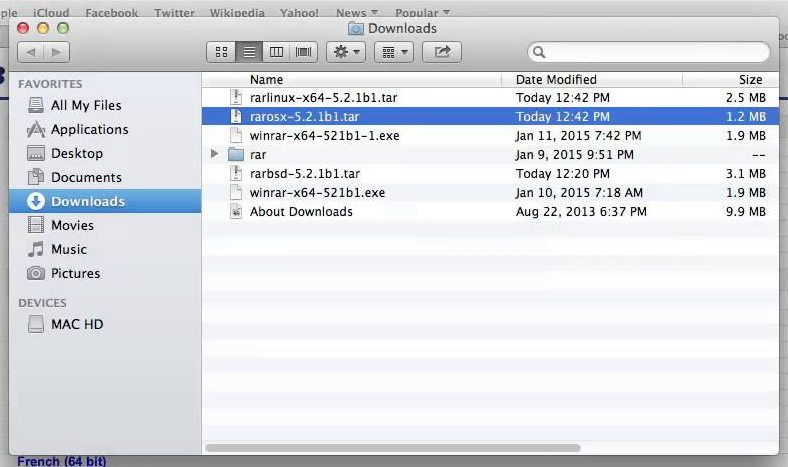This screenshot has height=467, width=788.
Task: Click the rar folder icon
Action: click(236, 154)
